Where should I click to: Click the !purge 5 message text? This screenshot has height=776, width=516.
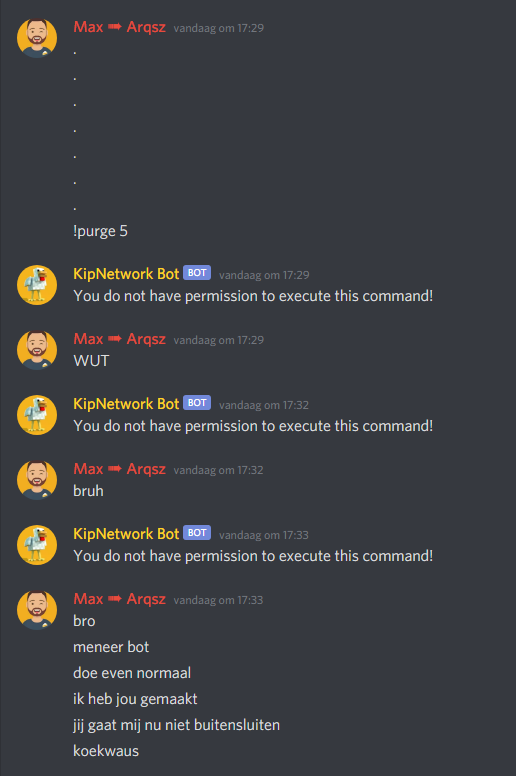tap(100, 231)
